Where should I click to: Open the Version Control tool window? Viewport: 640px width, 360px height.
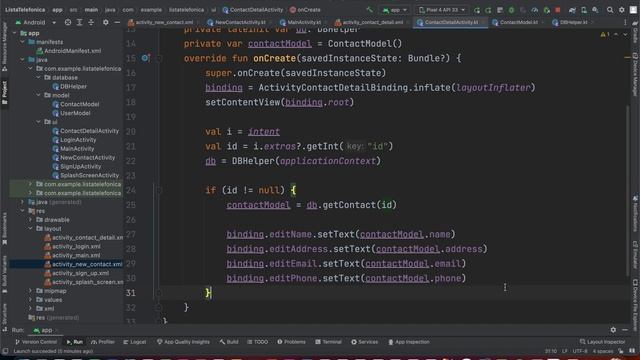click(36, 342)
